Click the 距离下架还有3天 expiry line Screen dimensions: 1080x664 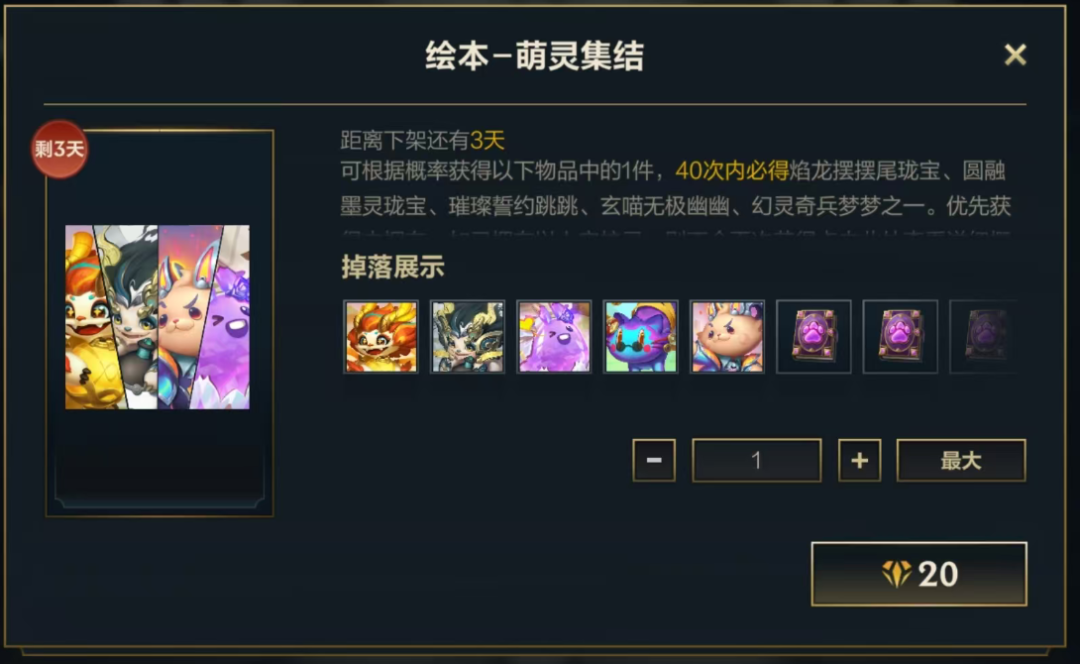(422, 141)
